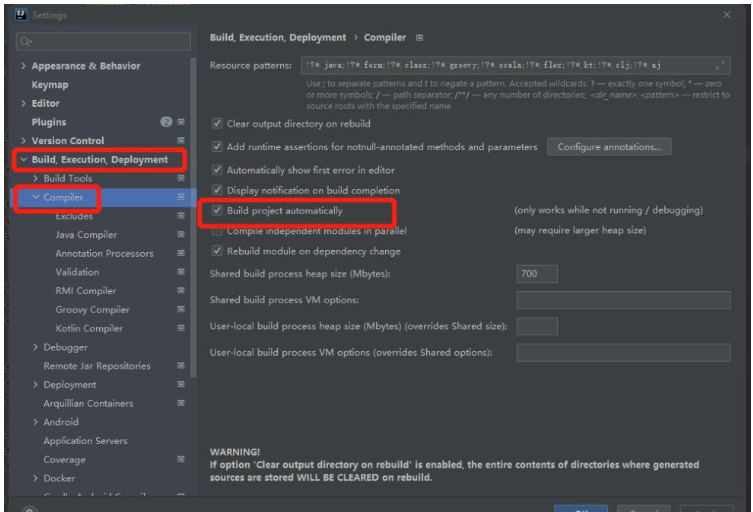Click project-level icon next to RMI Compiler

pyautogui.click(x=181, y=291)
